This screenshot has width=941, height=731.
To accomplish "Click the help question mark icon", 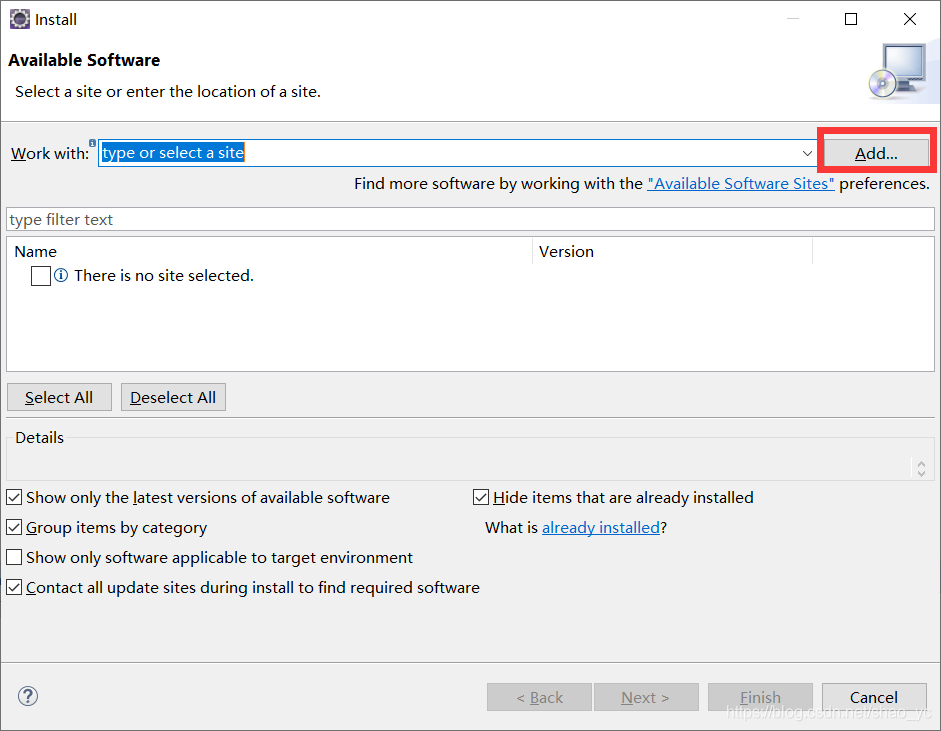I will tap(27, 696).
